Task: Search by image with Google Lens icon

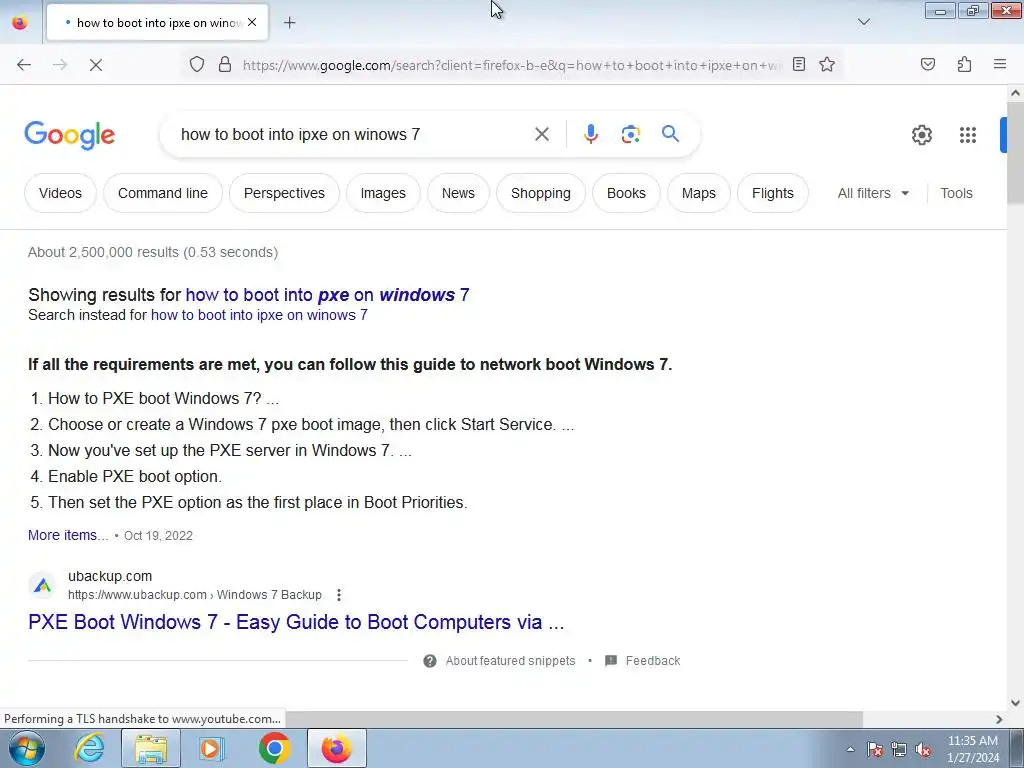Action: point(630,135)
